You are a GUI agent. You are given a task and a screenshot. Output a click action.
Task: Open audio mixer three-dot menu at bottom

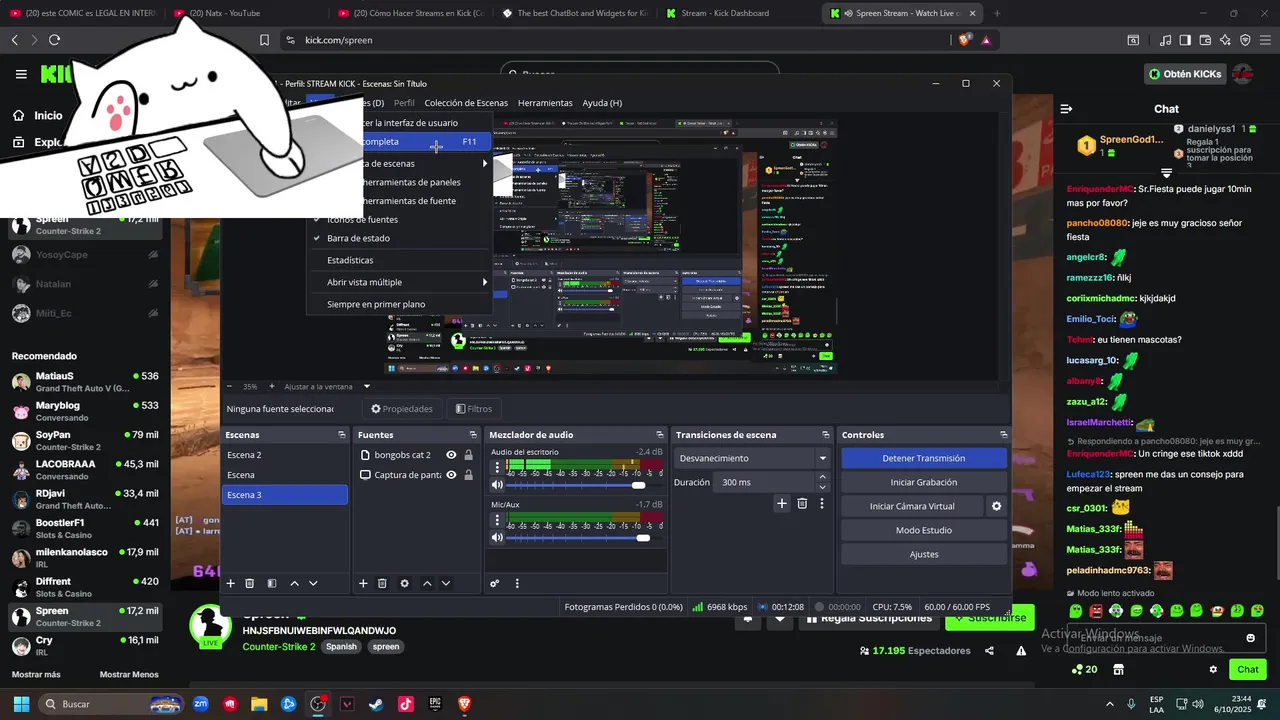517,583
